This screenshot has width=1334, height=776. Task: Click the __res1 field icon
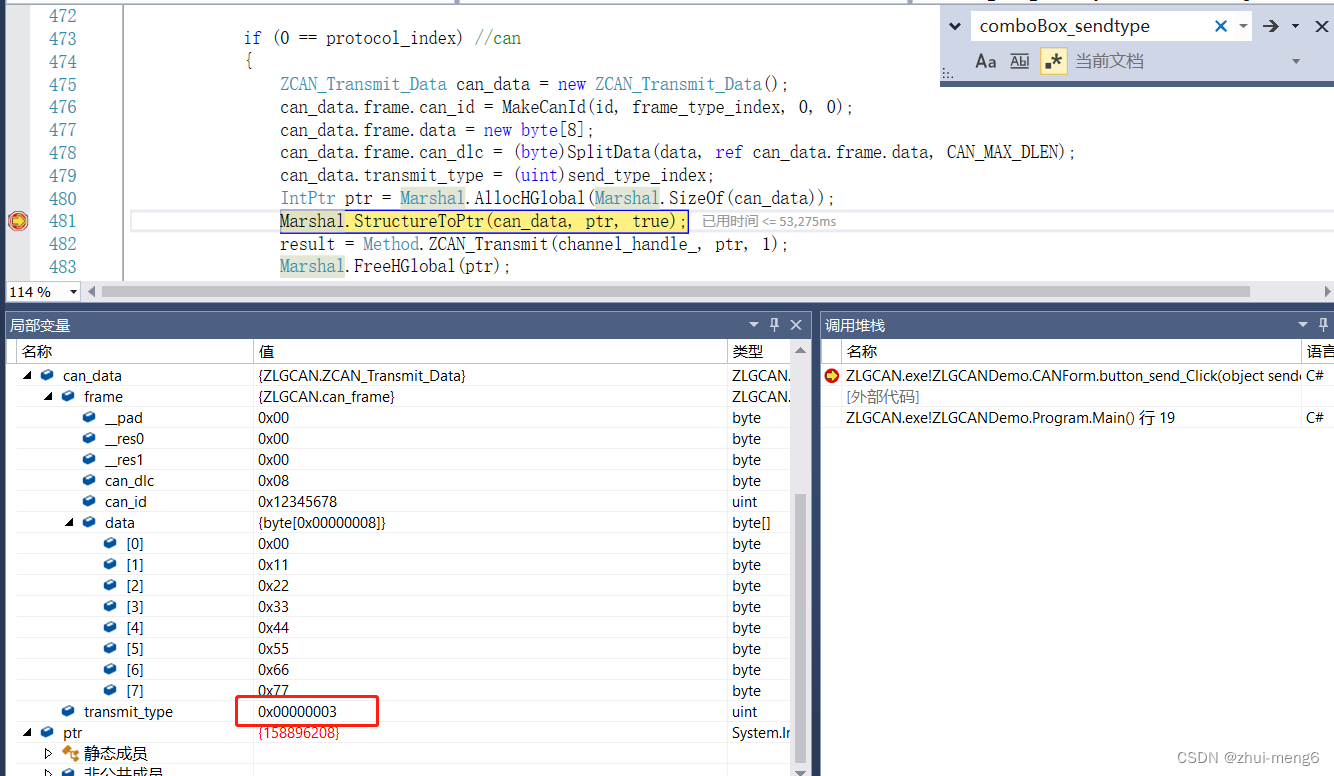coord(89,460)
